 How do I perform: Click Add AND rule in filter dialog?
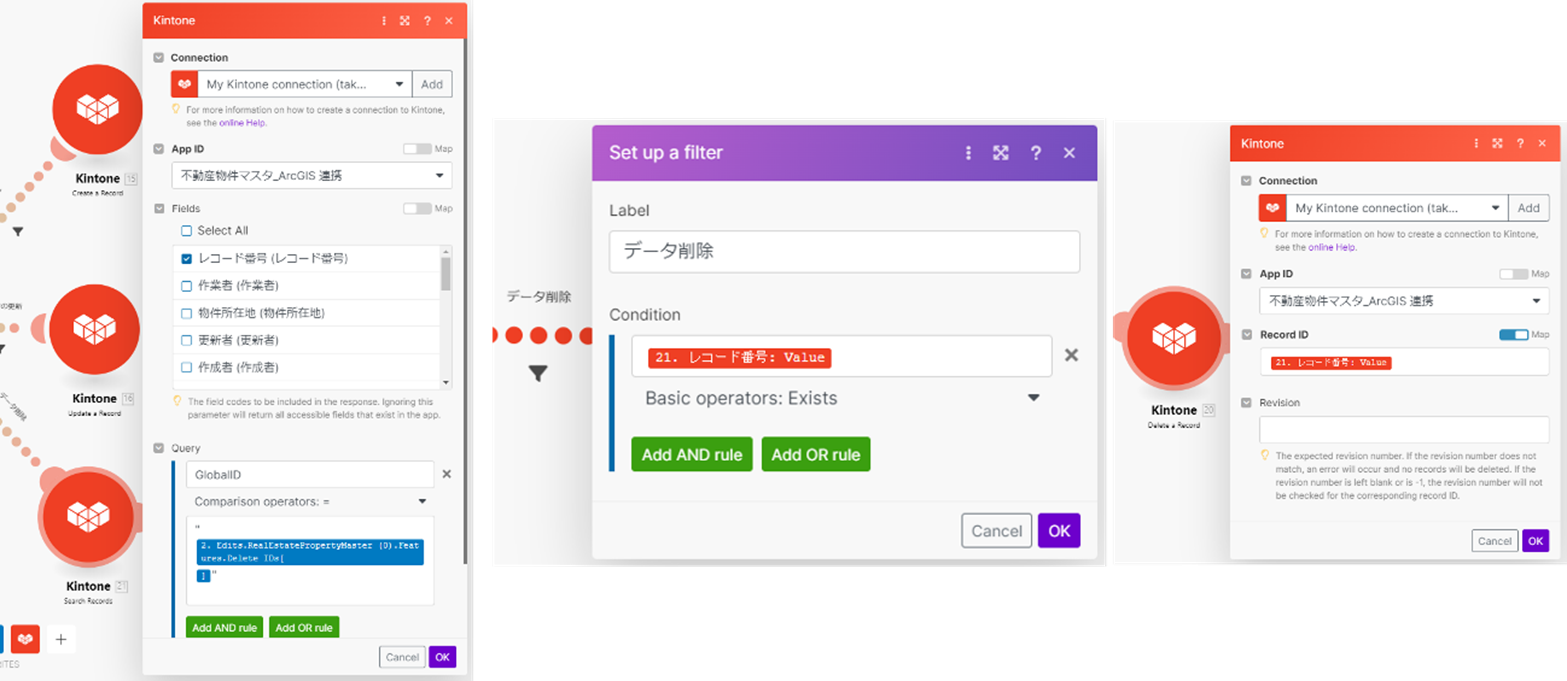click(692, 454)
